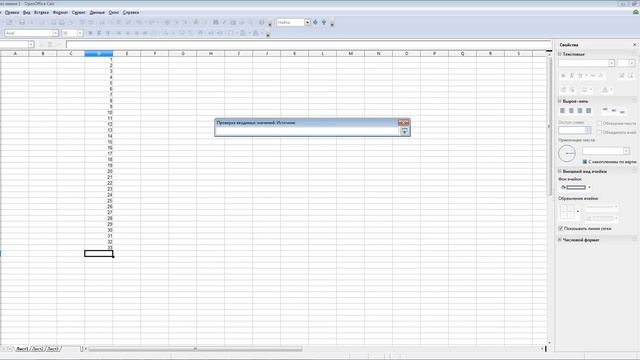Expand the Number Format section in sidebar
This screenshot has height=360, width=640.
click(560, 240)
